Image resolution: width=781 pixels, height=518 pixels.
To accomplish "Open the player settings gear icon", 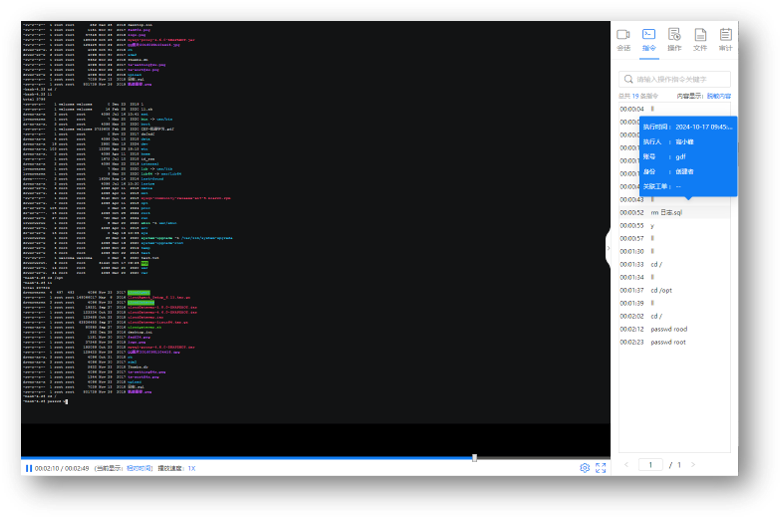I will [584, 468].
